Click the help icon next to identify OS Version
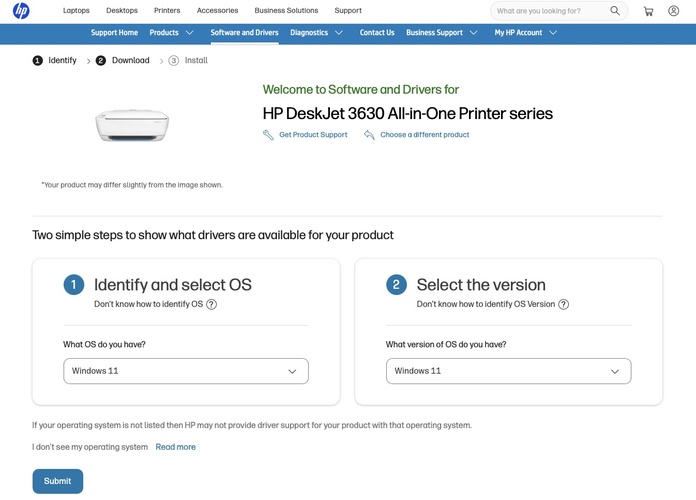Screen dimensions: 696x500 point(563,304)
